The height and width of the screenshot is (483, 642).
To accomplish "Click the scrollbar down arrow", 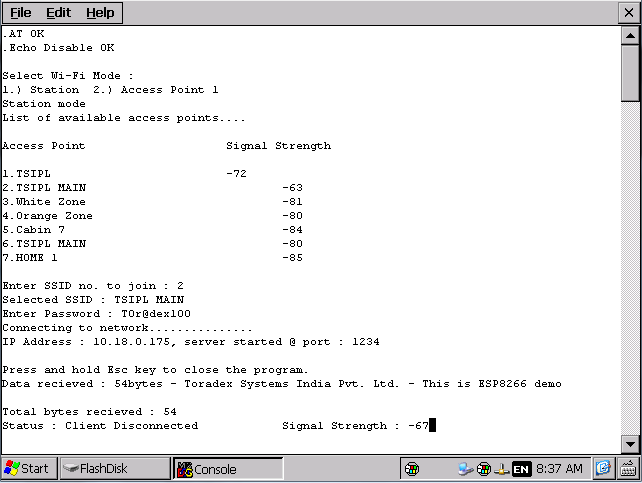I will click(x=630, y=443).
